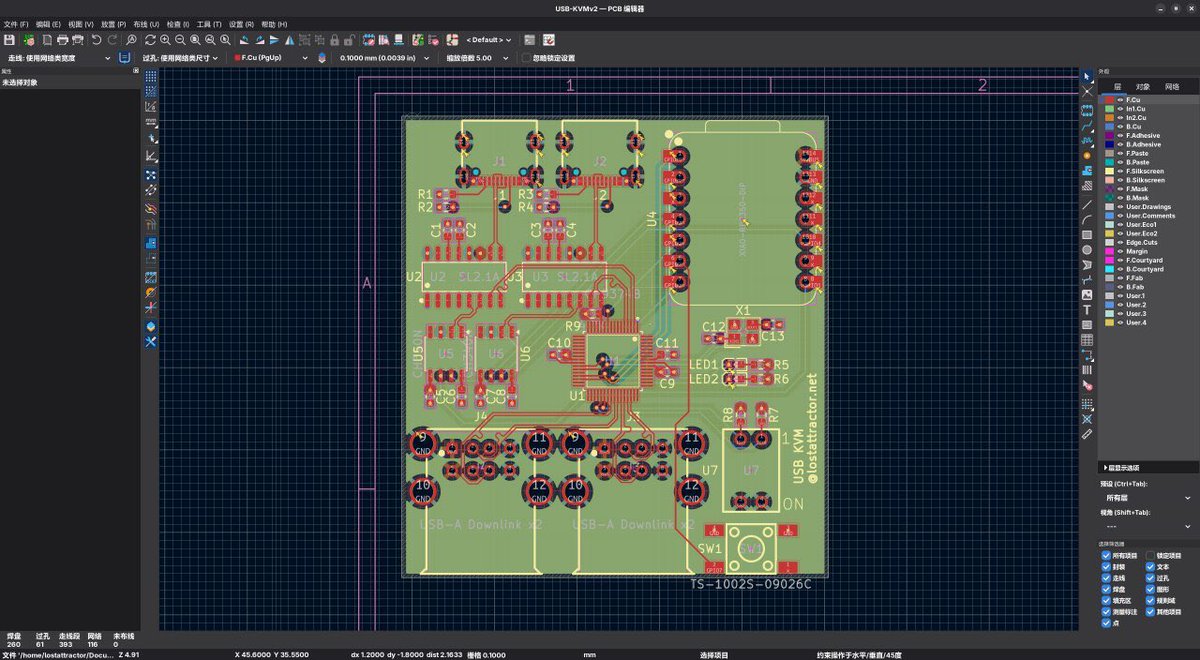
Task: Toggle visibility eye of Edge.Cuts layer
Action: 1119,242
